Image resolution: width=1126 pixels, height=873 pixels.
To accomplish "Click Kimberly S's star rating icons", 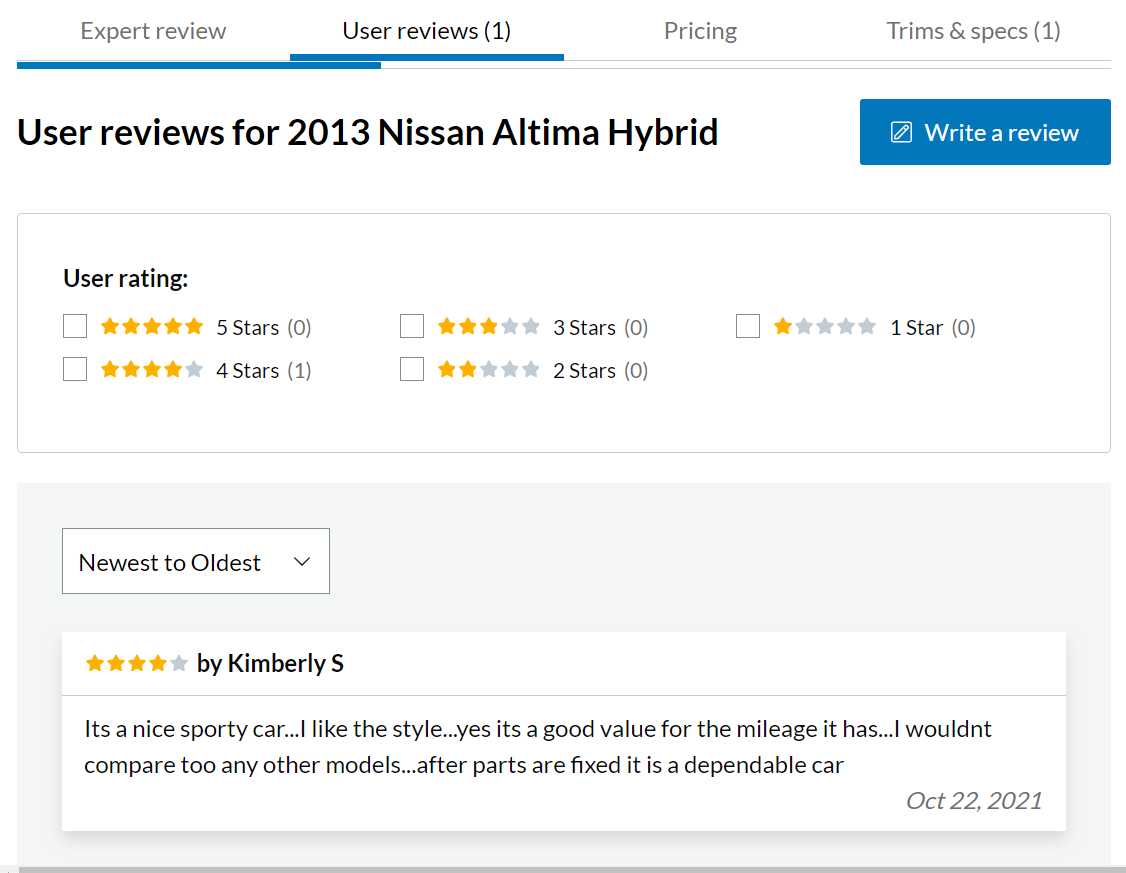I will pyautogui.click(x=137, y=663).
